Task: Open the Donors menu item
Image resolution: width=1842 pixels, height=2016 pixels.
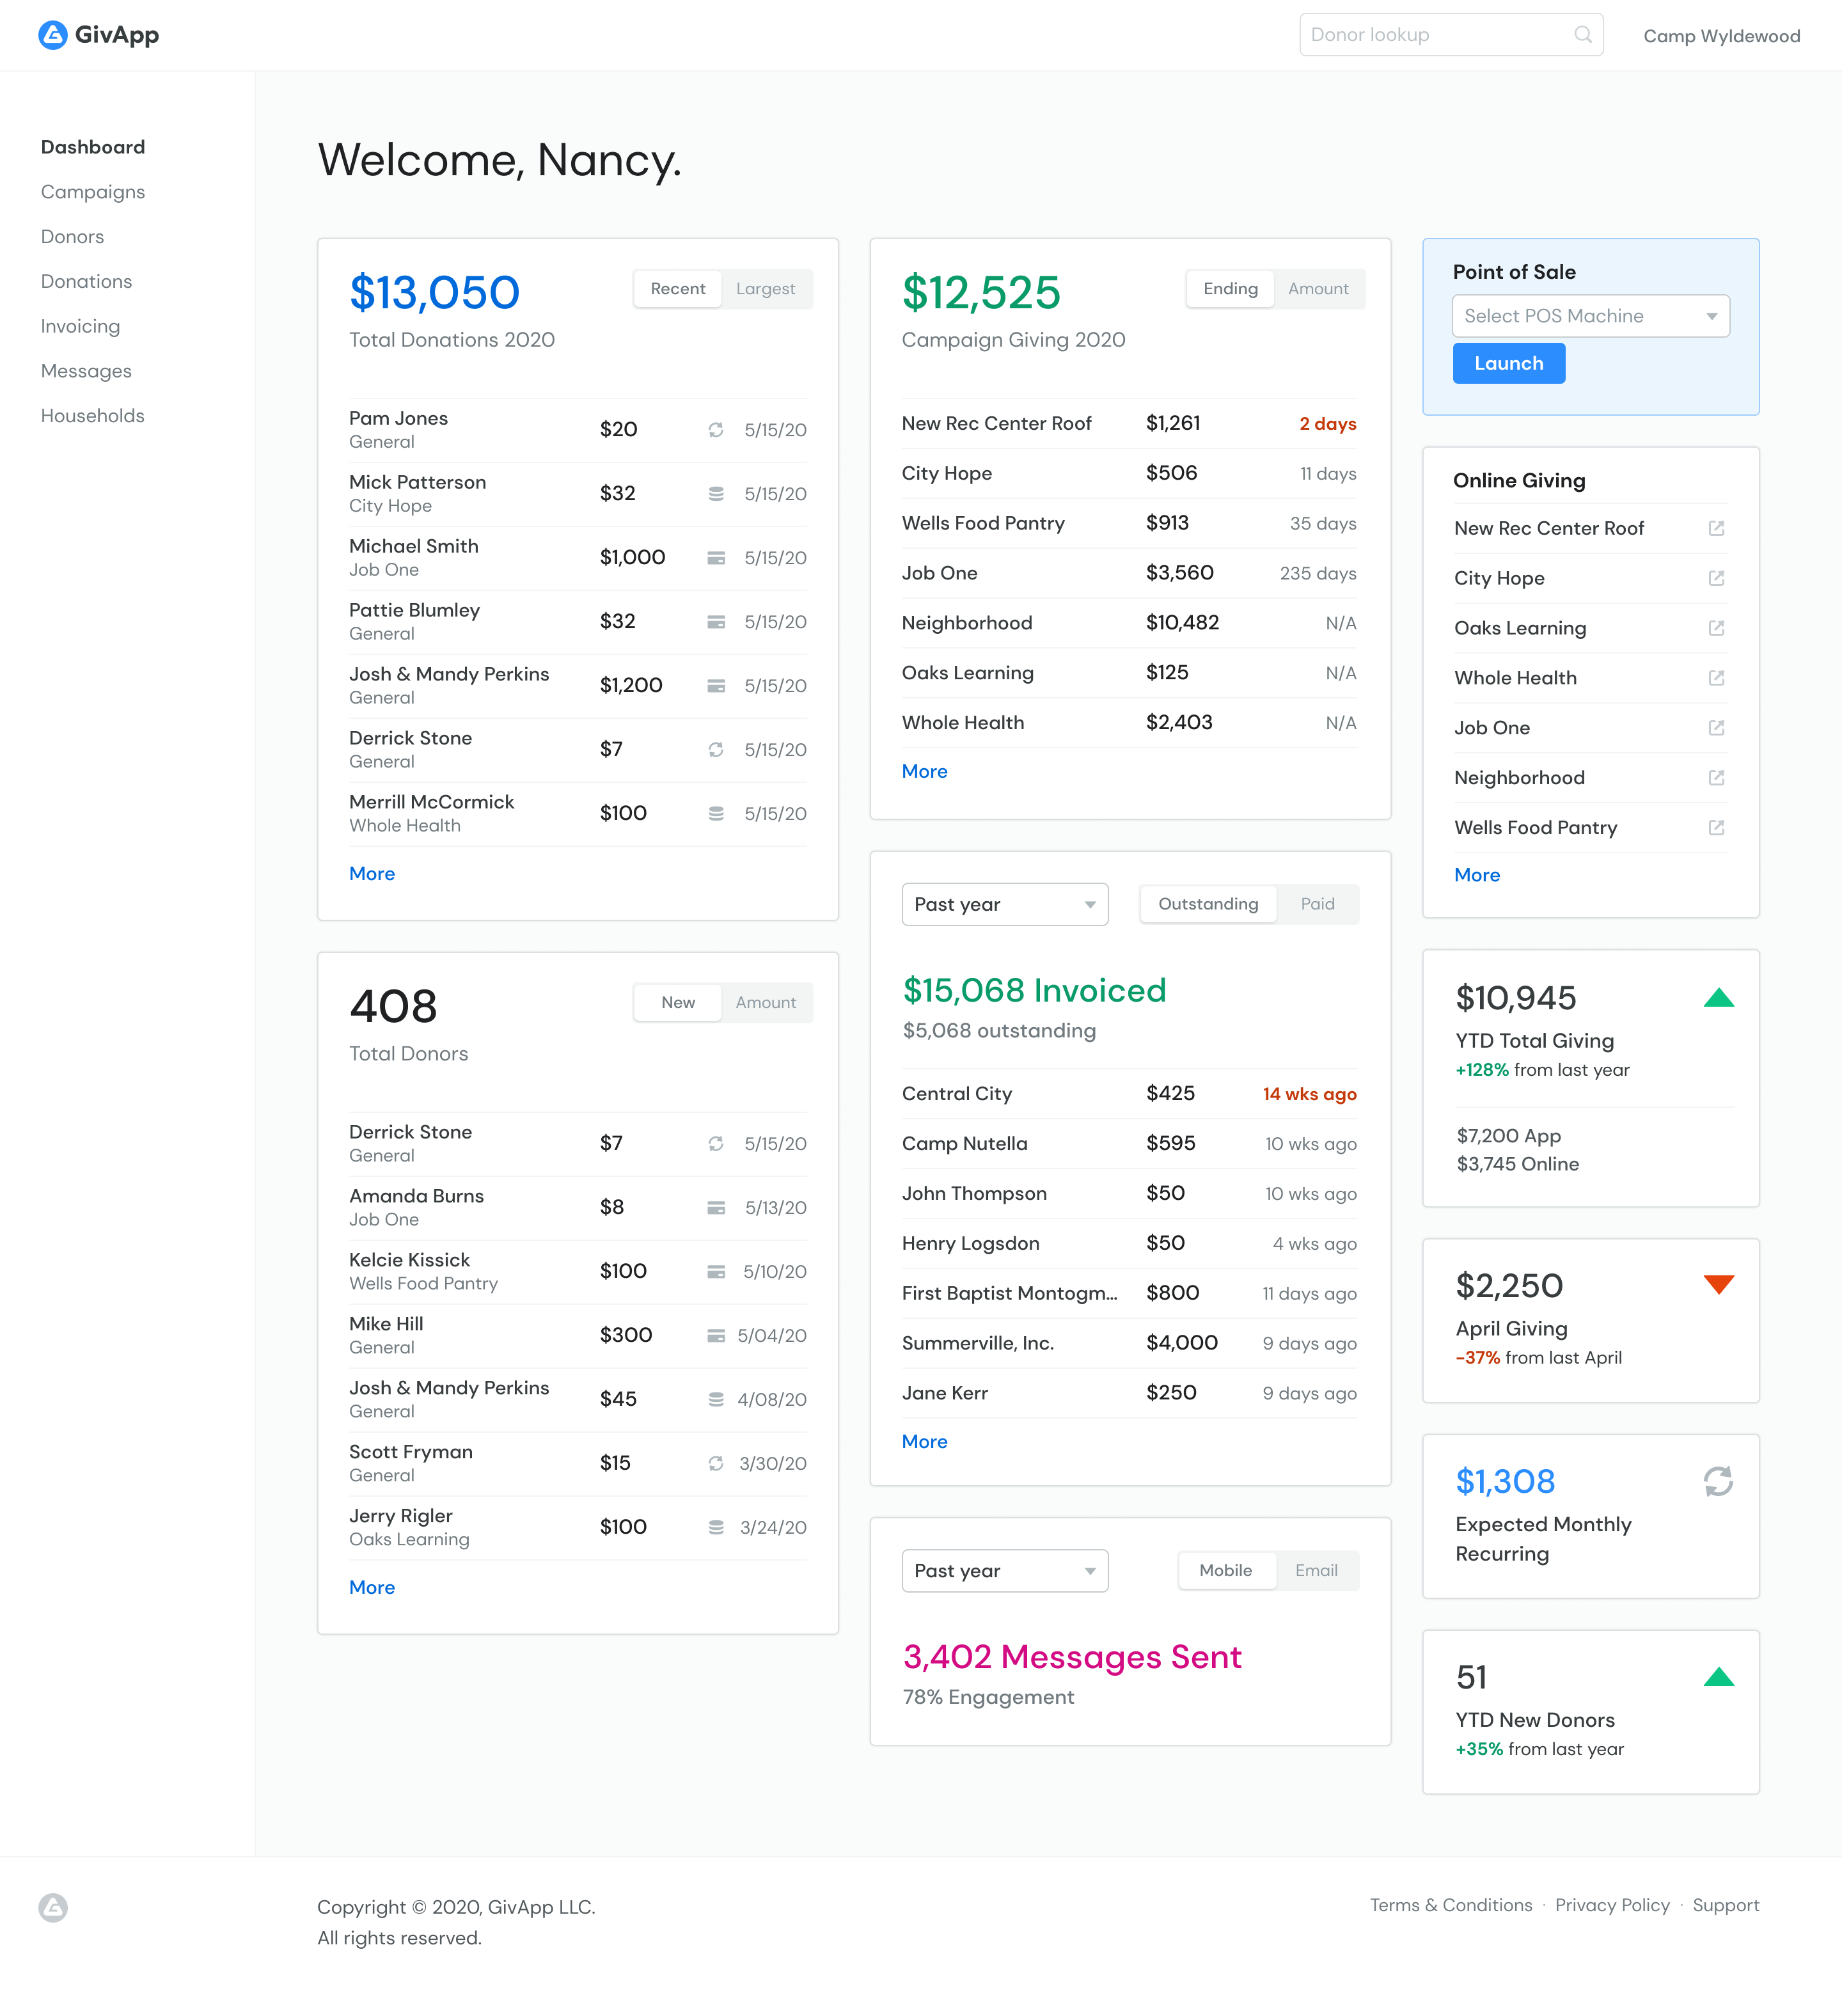Action: (x=72, y=235)
